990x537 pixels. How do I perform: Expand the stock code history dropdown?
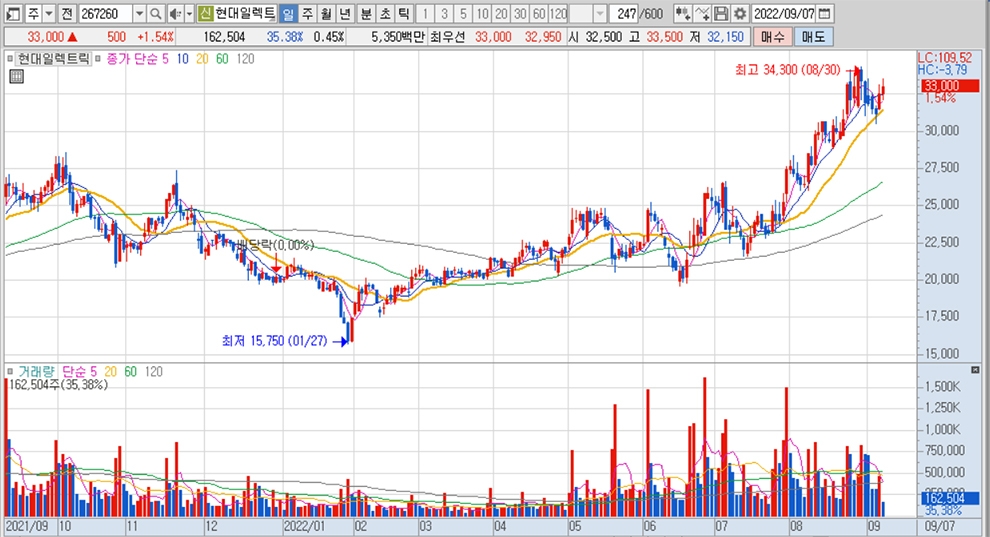pyautogui.click(x=140, y=13)
